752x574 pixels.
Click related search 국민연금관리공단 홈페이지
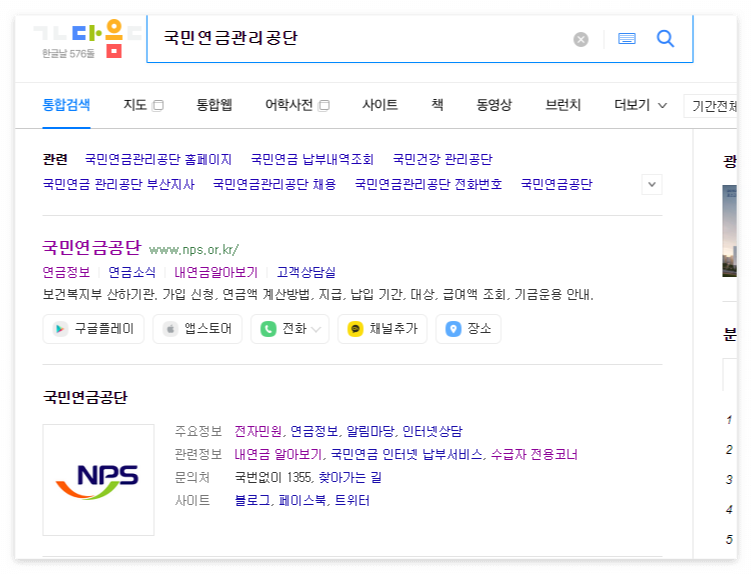click(158, 159)
